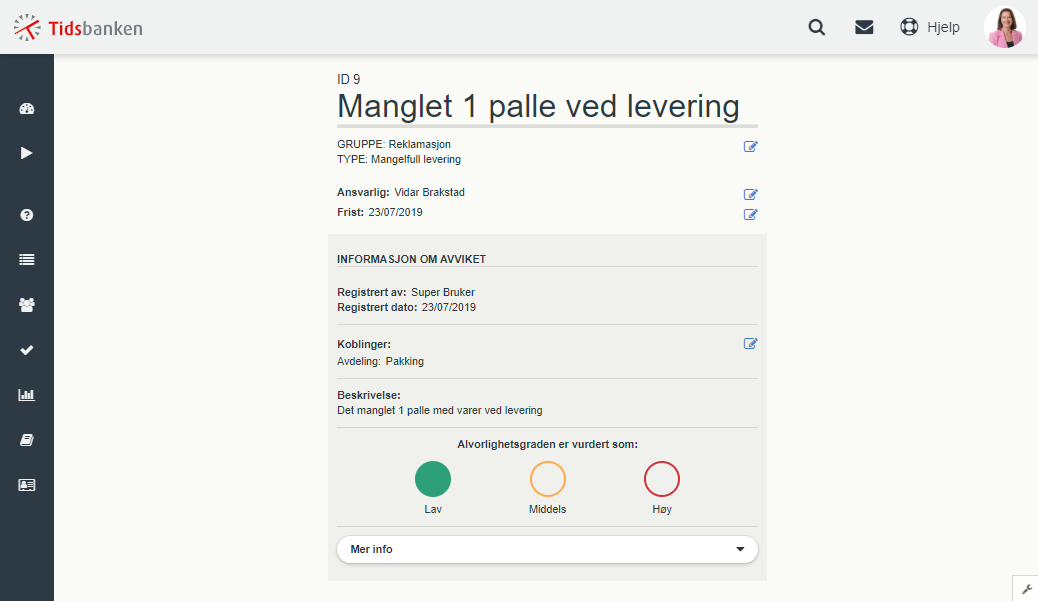Open the ID card icon in sidebar

(x=26, y=485)
